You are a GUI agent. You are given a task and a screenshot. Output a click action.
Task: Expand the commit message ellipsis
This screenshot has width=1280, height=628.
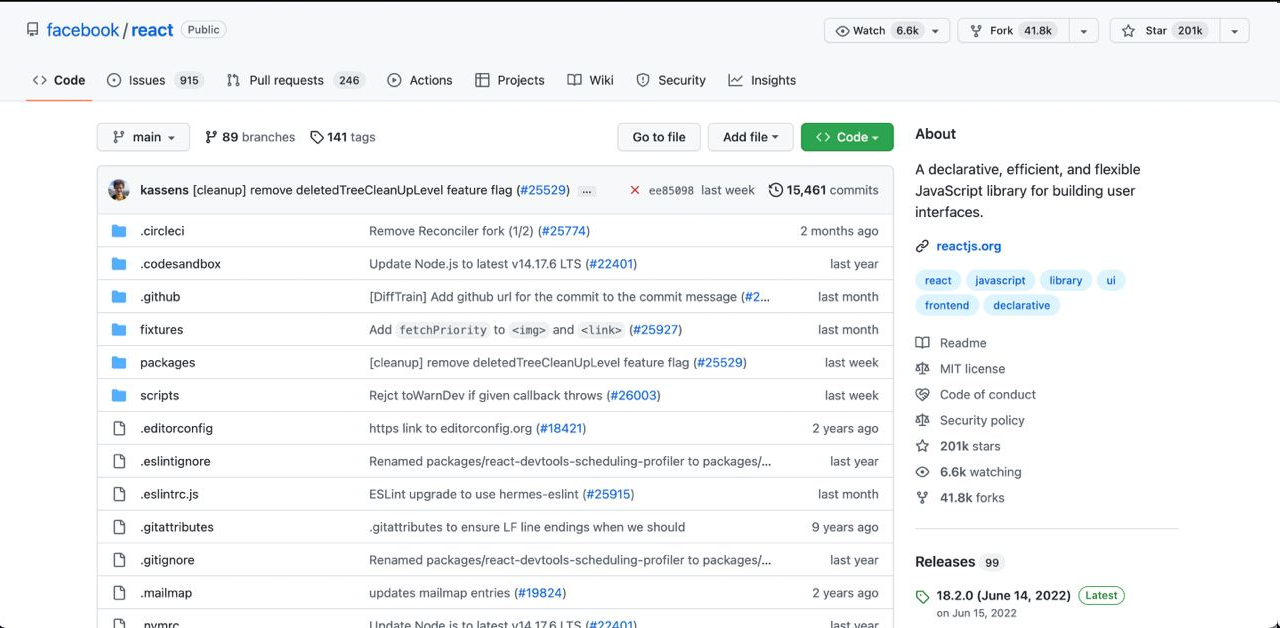click(587, 190)
